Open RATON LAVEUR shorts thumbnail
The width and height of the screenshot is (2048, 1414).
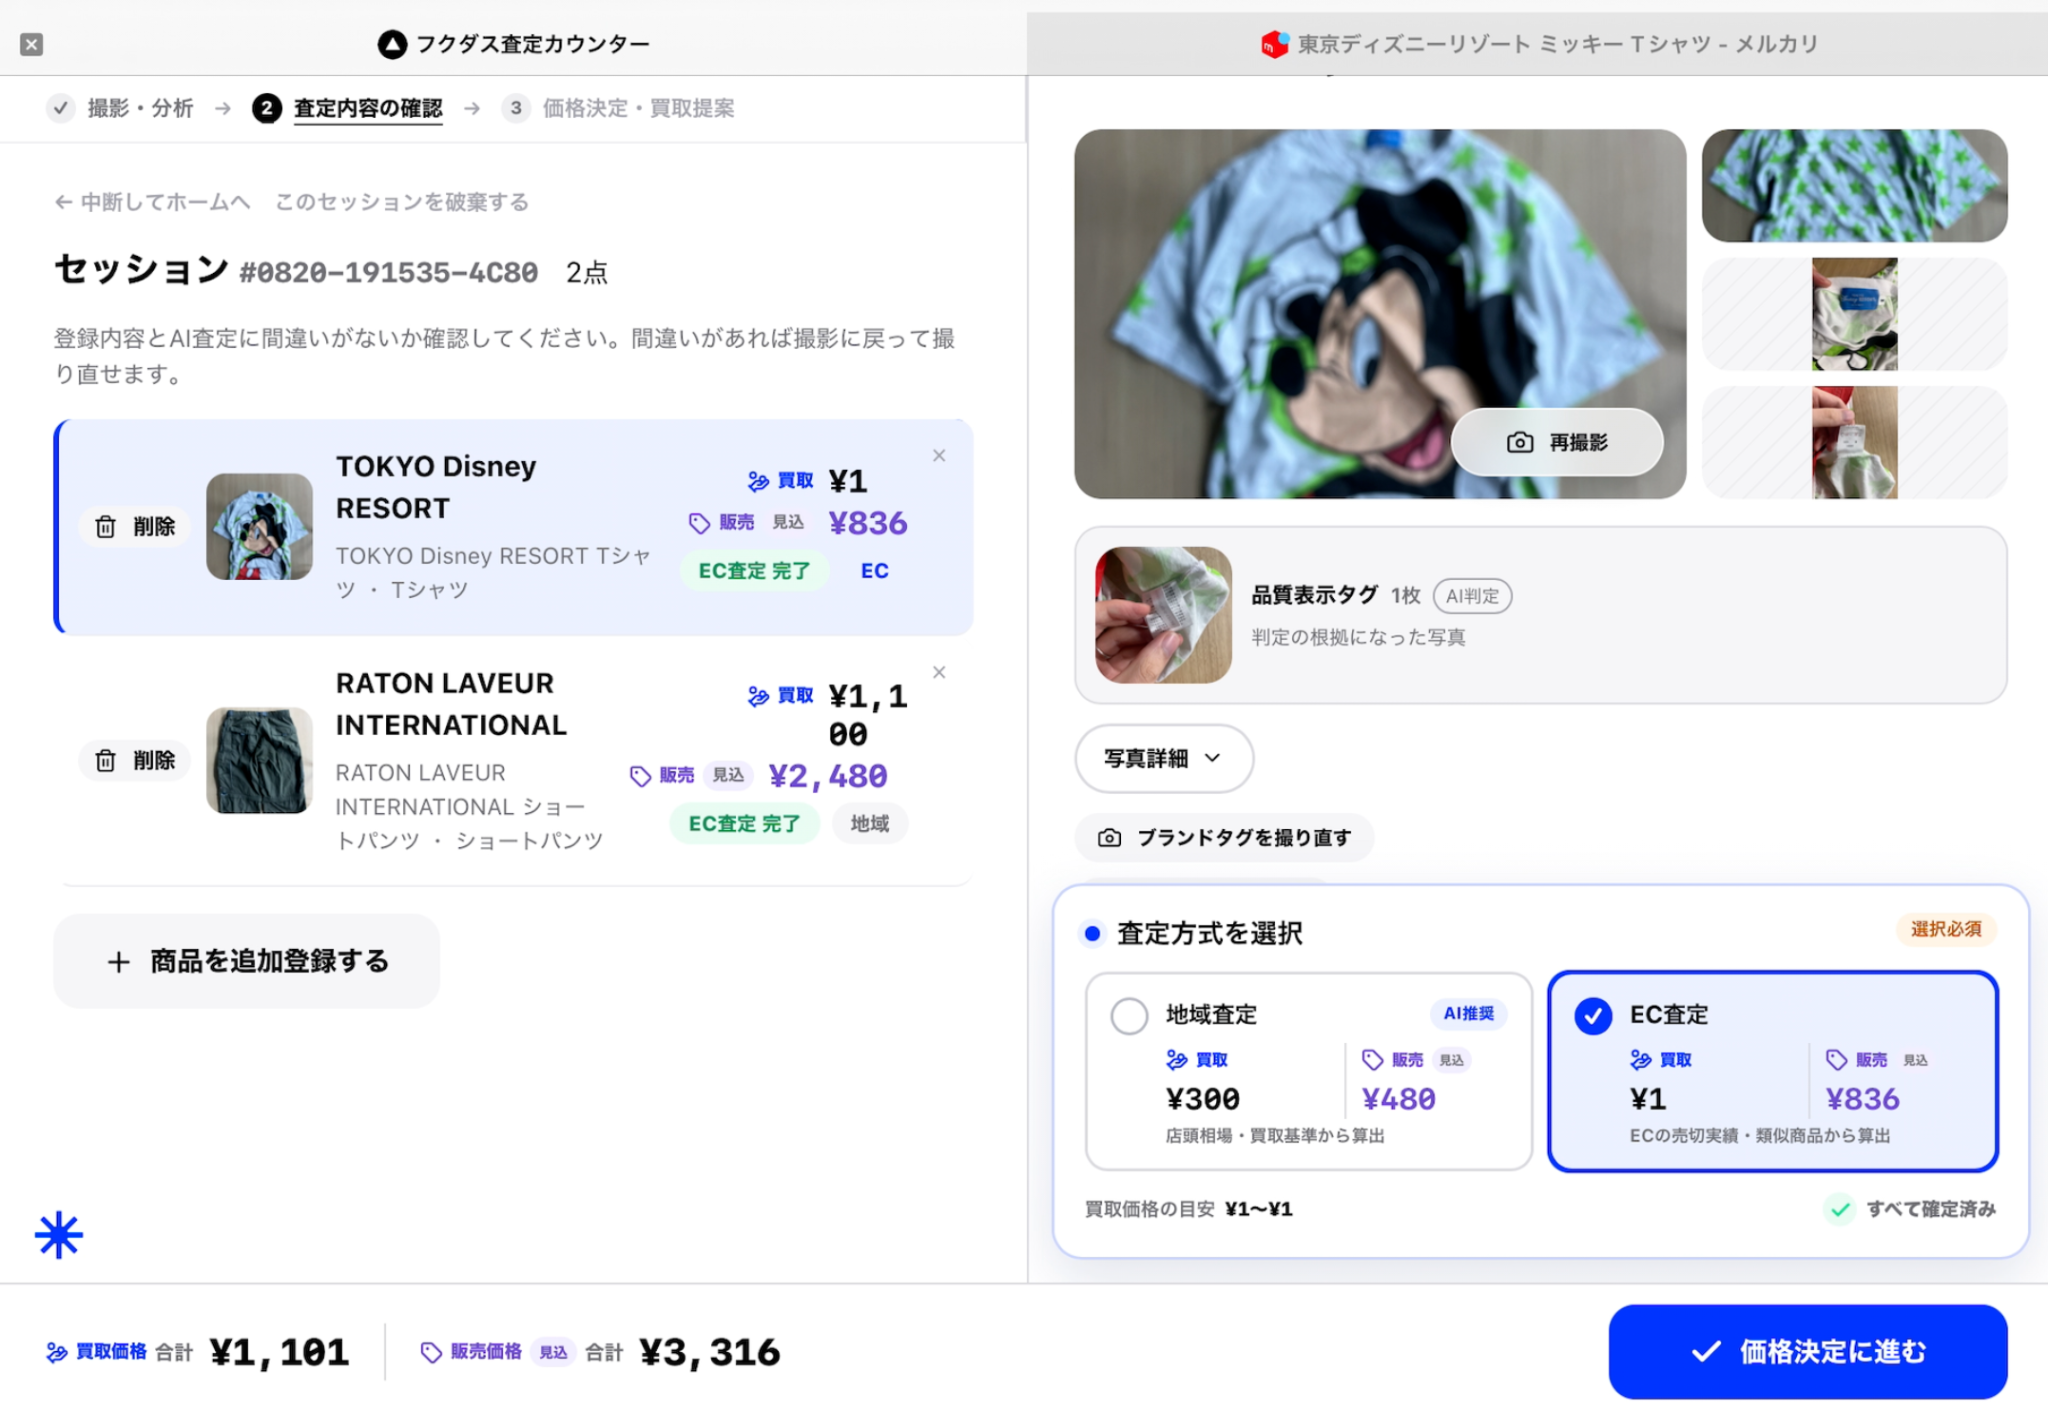tap(259, 761)
